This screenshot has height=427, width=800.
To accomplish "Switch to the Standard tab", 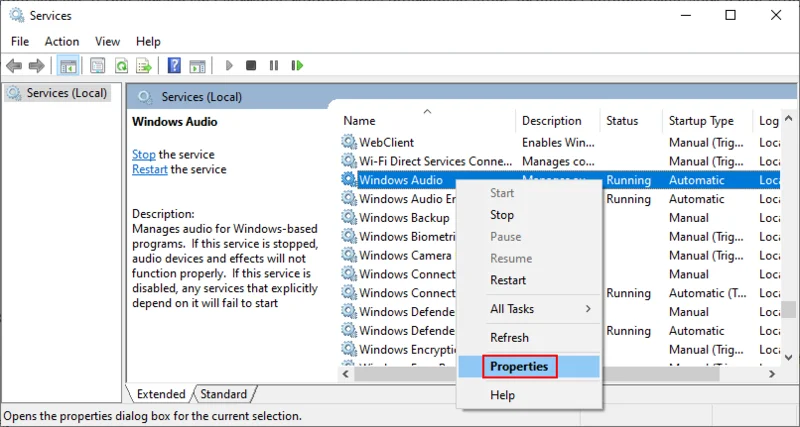I will [223, 394].
